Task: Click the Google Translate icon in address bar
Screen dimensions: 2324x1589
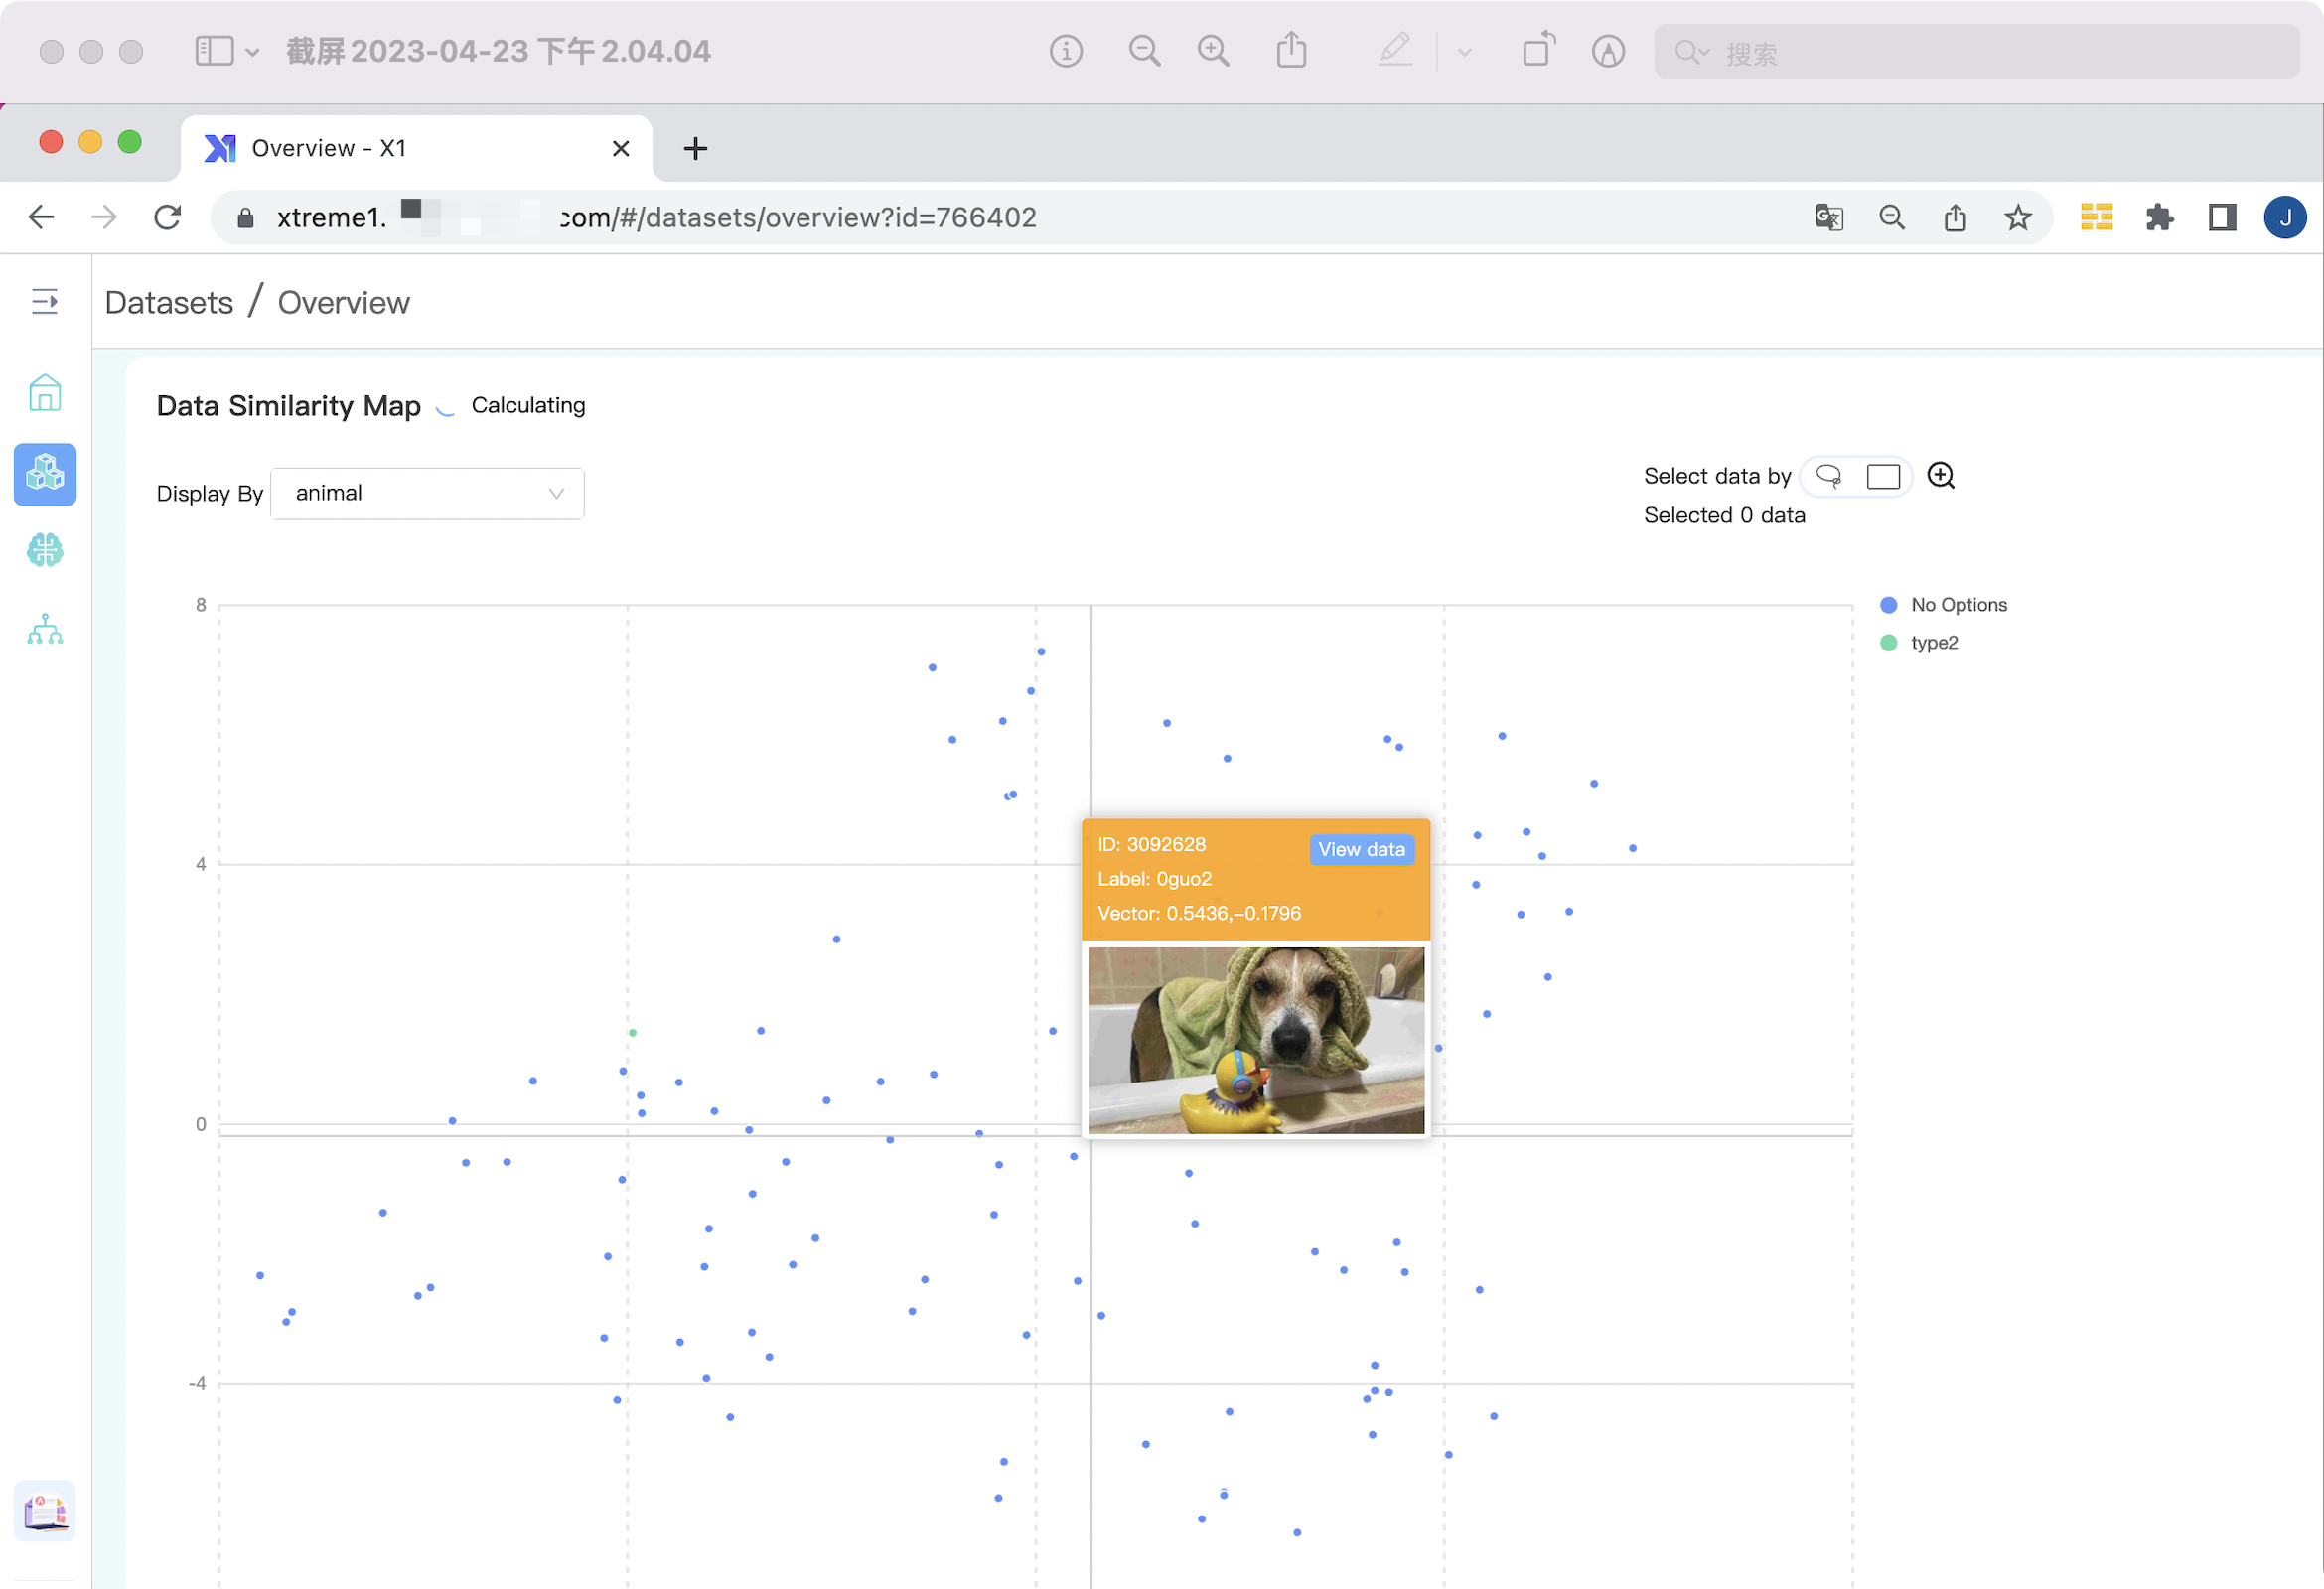Action: [x=1828, y=217]
